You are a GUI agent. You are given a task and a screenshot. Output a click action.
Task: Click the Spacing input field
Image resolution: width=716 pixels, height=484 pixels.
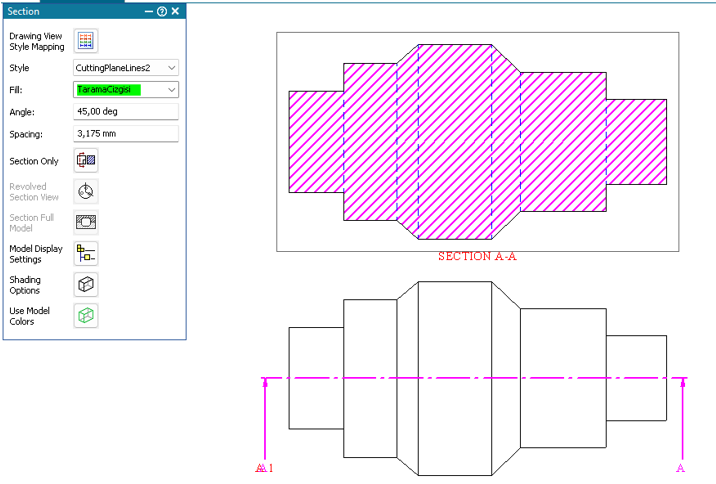point(125,133)
